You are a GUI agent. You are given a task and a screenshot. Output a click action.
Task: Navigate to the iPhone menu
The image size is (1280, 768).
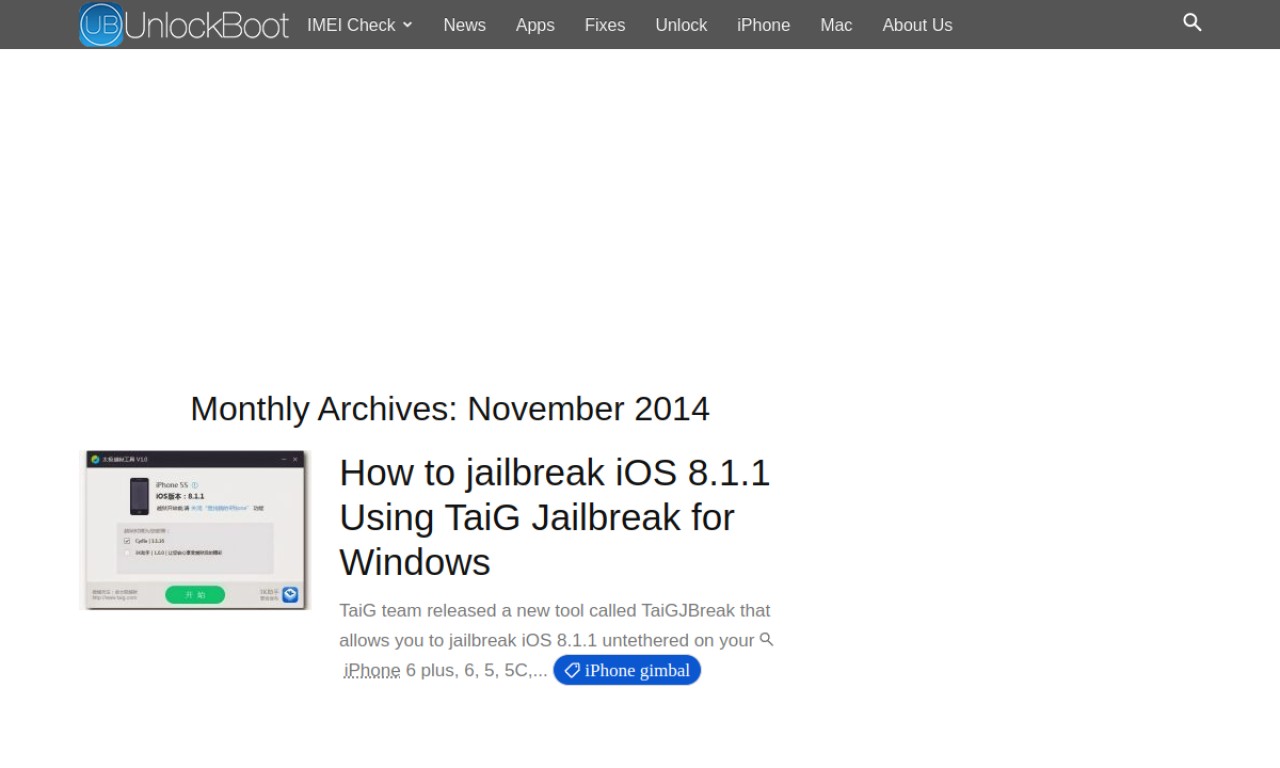click(763, 25)
